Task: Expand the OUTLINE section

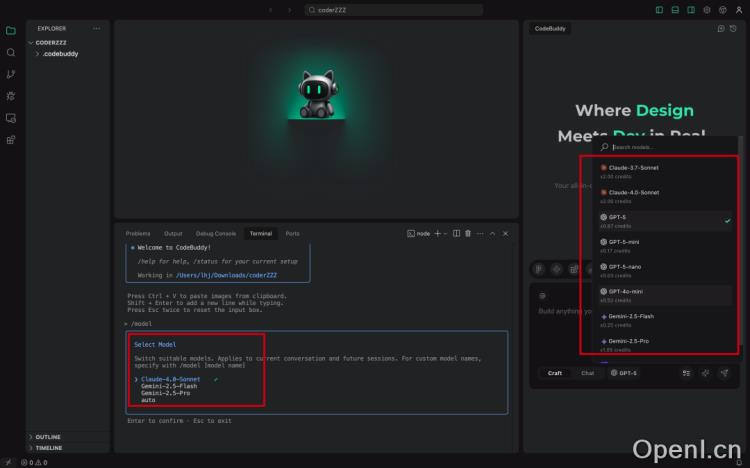Action: (x=48, y=437)
